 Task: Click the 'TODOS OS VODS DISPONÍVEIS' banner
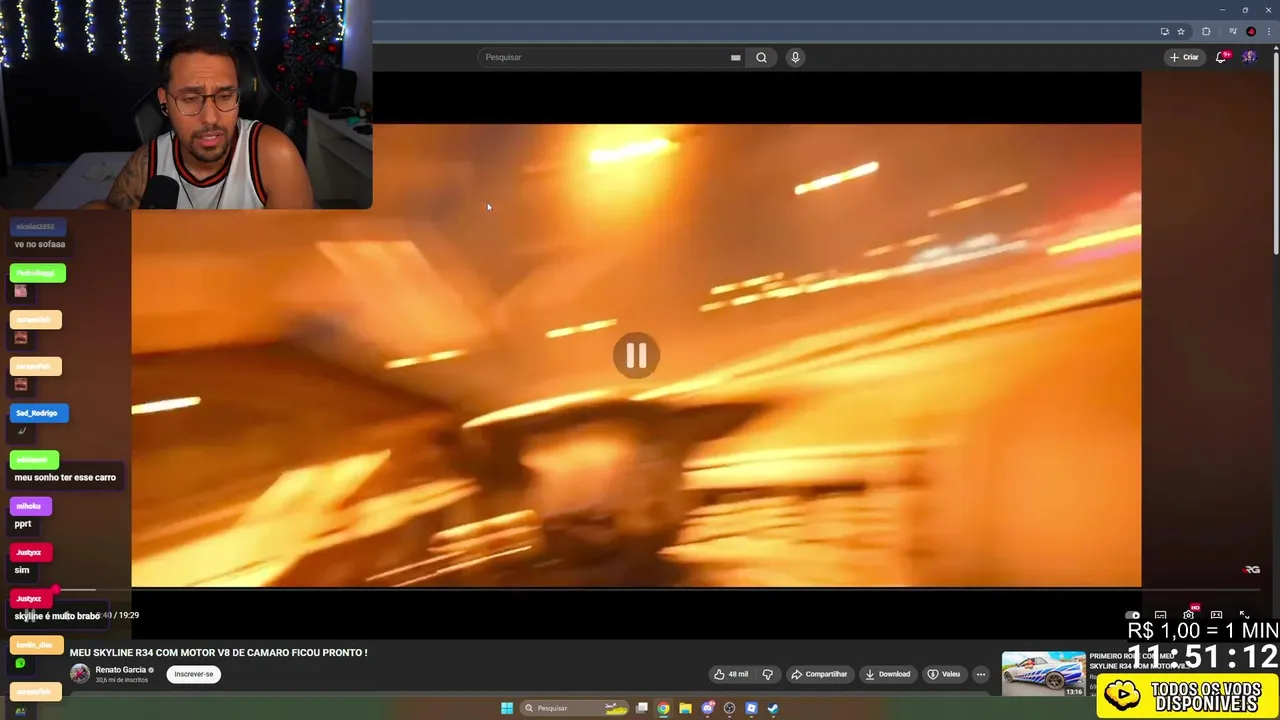point(1188,696)
